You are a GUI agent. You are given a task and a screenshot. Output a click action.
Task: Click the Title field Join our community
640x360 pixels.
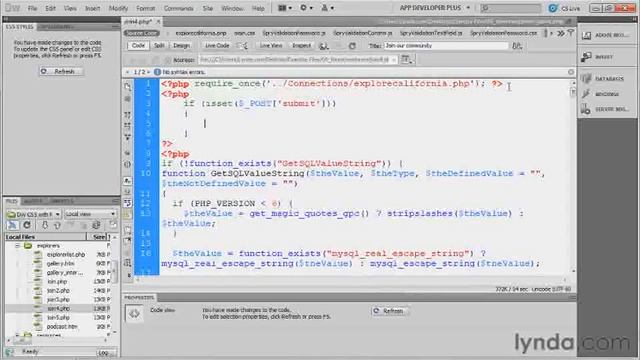tap(446, 46)
